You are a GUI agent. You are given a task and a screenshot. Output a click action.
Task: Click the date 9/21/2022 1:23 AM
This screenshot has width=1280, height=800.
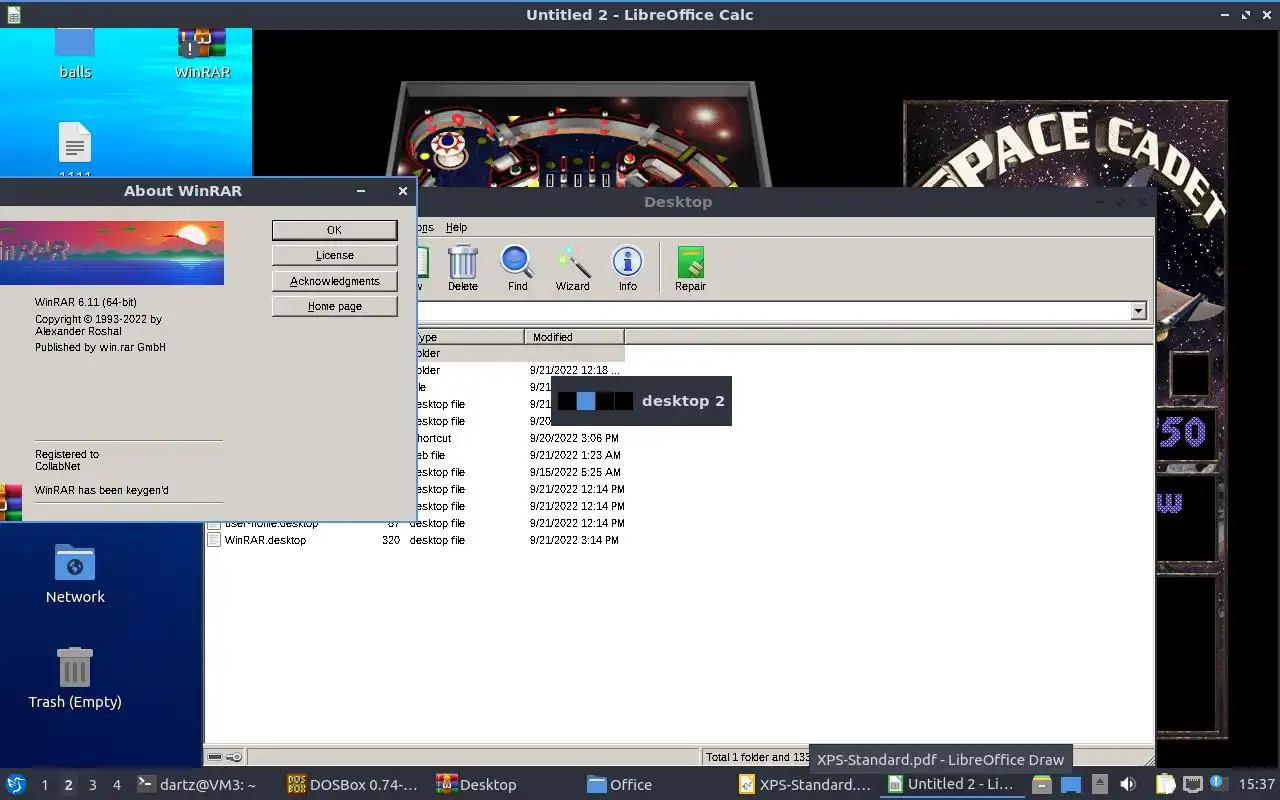(x=574, y=455)
